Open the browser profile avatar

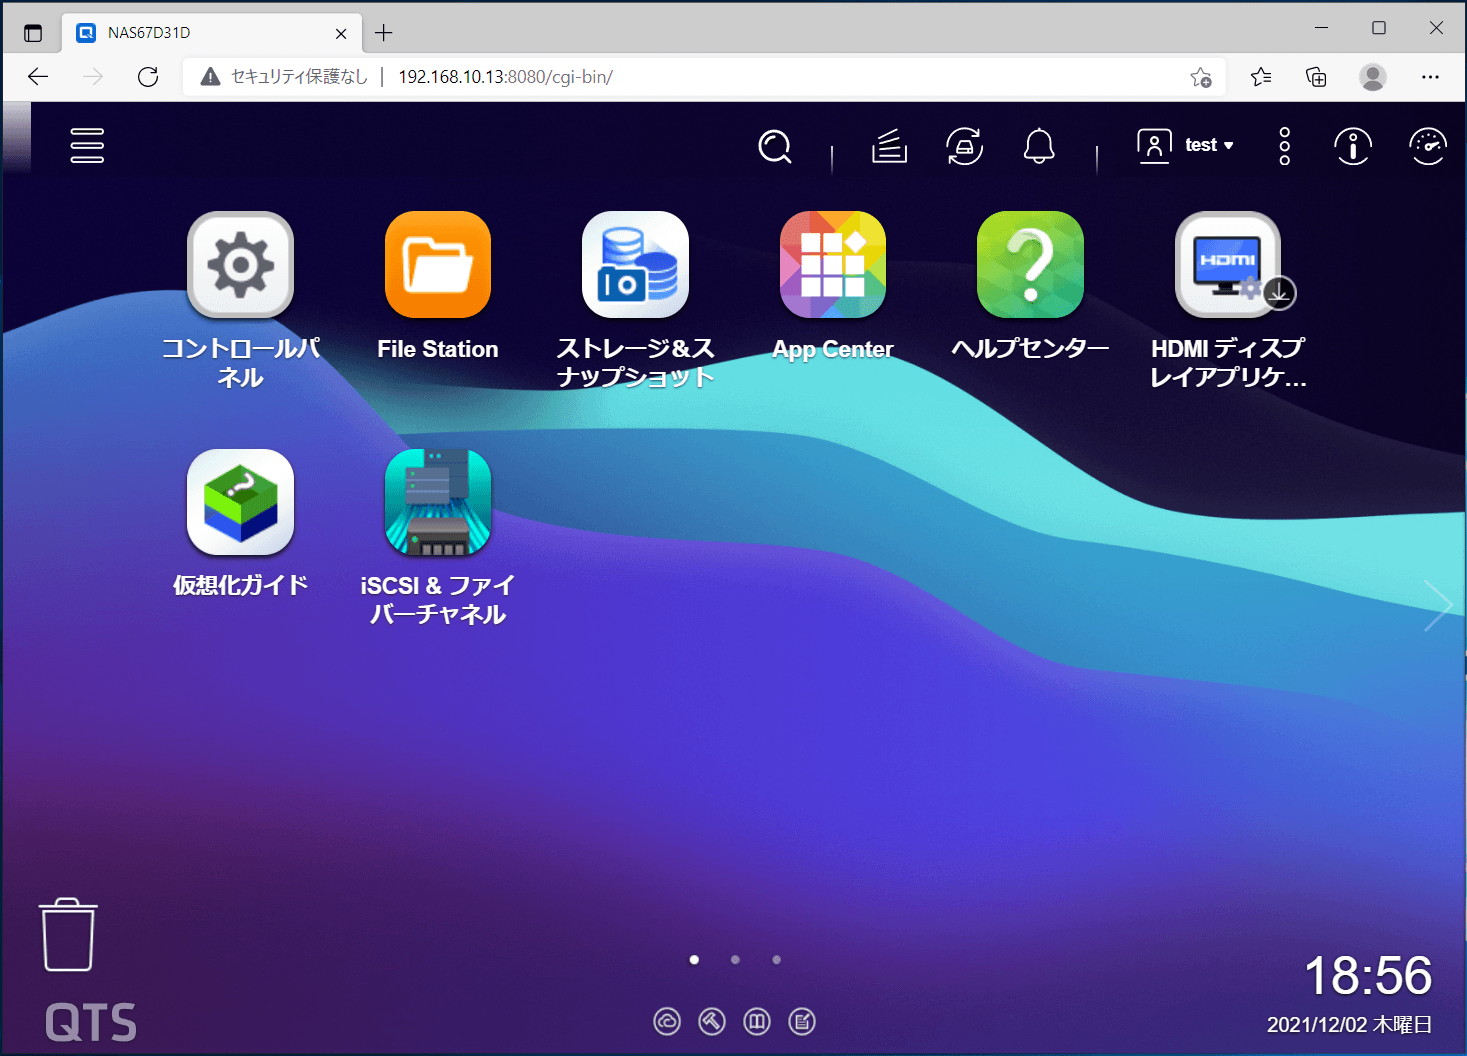(x=1373, y=77)
